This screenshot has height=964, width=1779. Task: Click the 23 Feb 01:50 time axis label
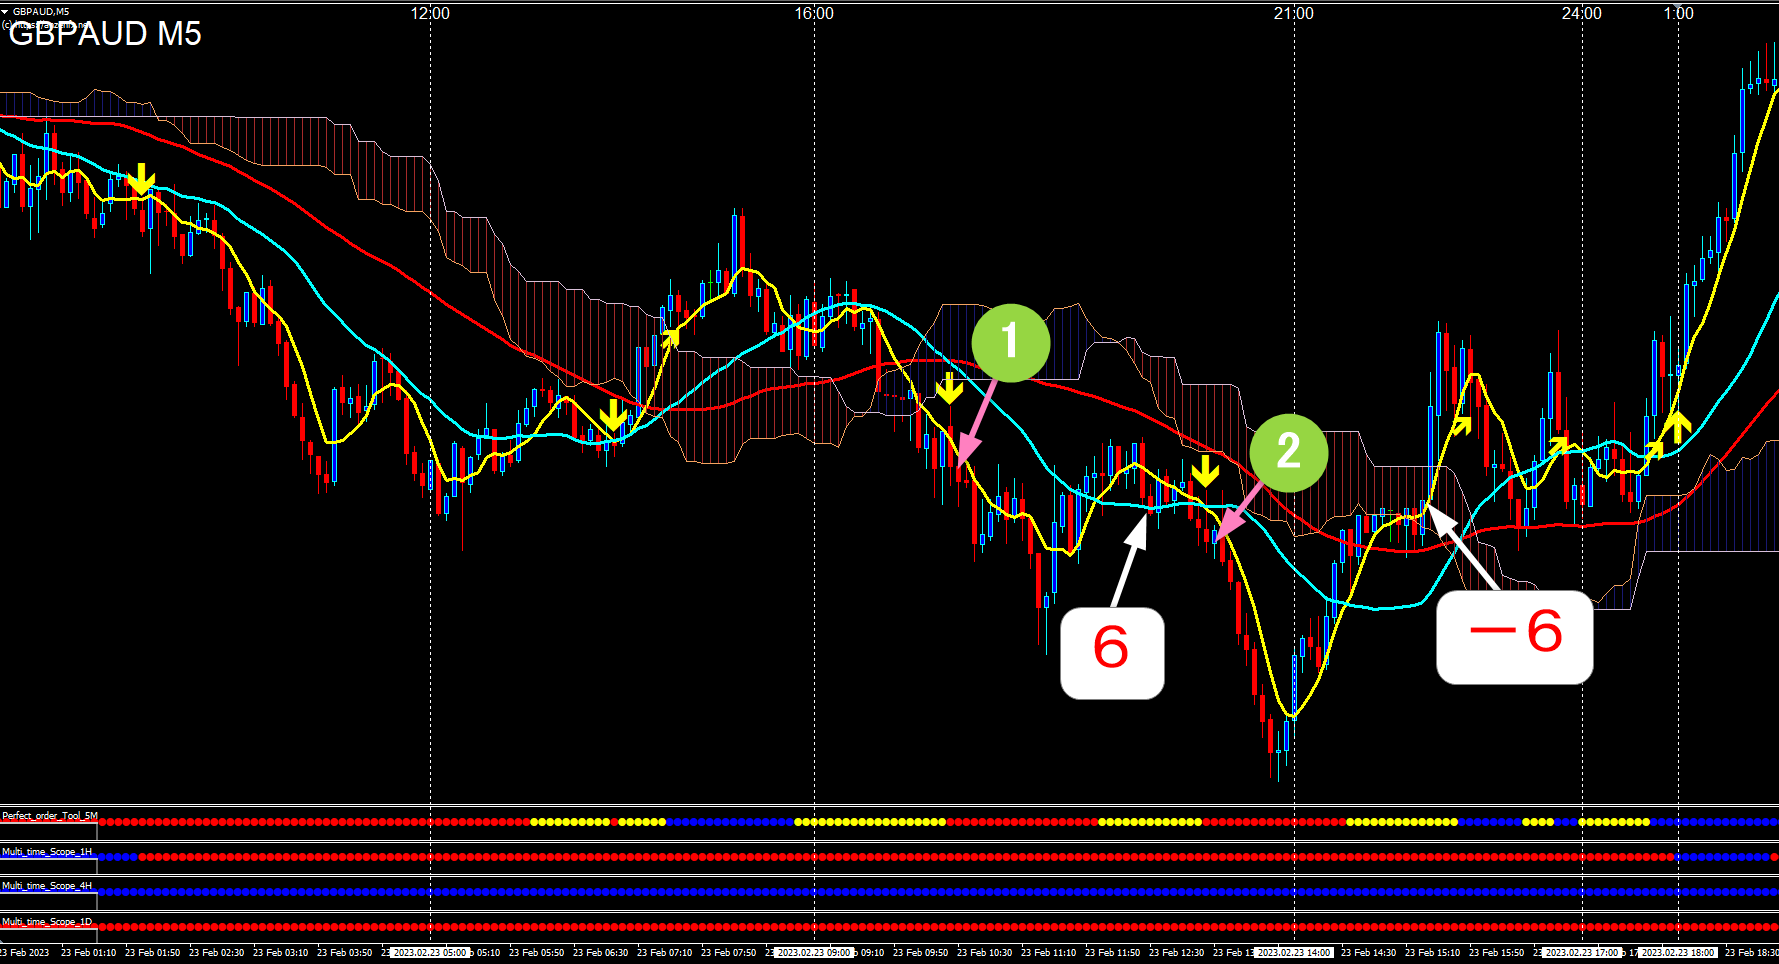coord(153,953)
